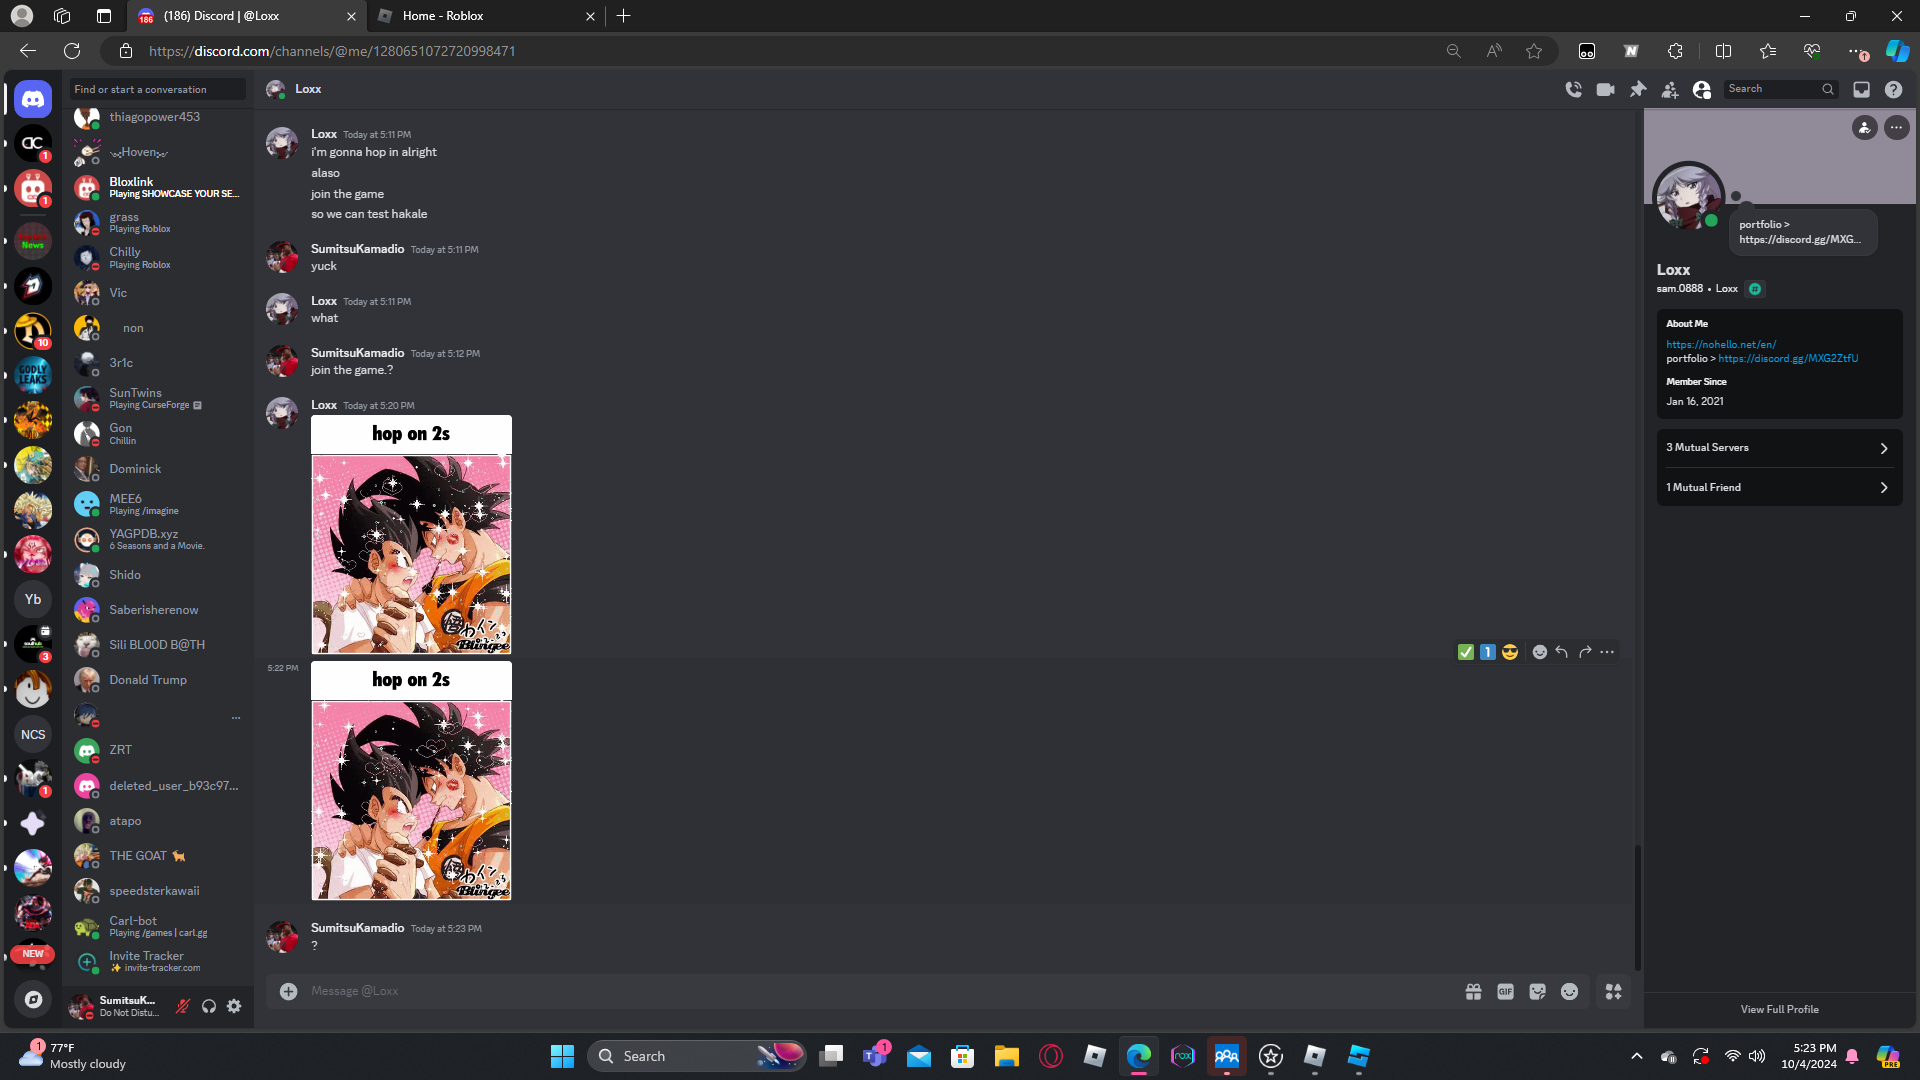
Task: Open the Apps launcher button
Action: [1613, 991]
